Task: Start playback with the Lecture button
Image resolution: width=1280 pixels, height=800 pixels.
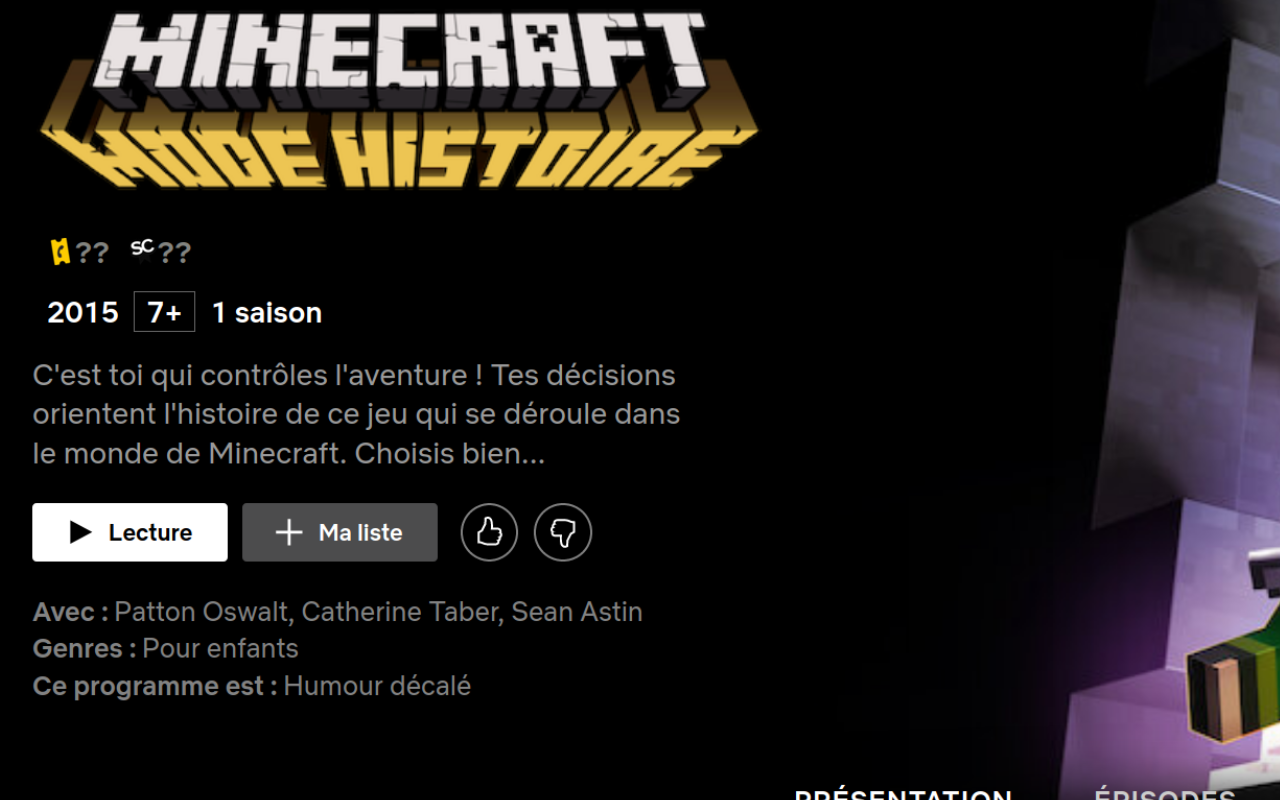Action: tap(130, 532)
